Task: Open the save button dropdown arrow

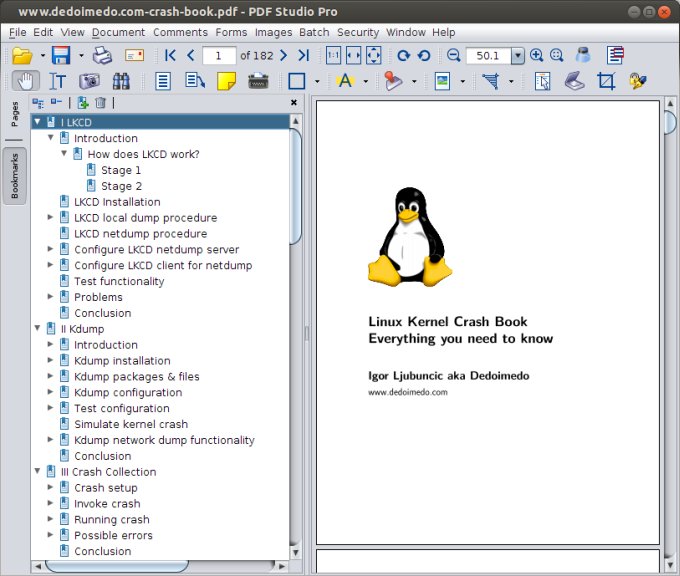Action: 81,56
